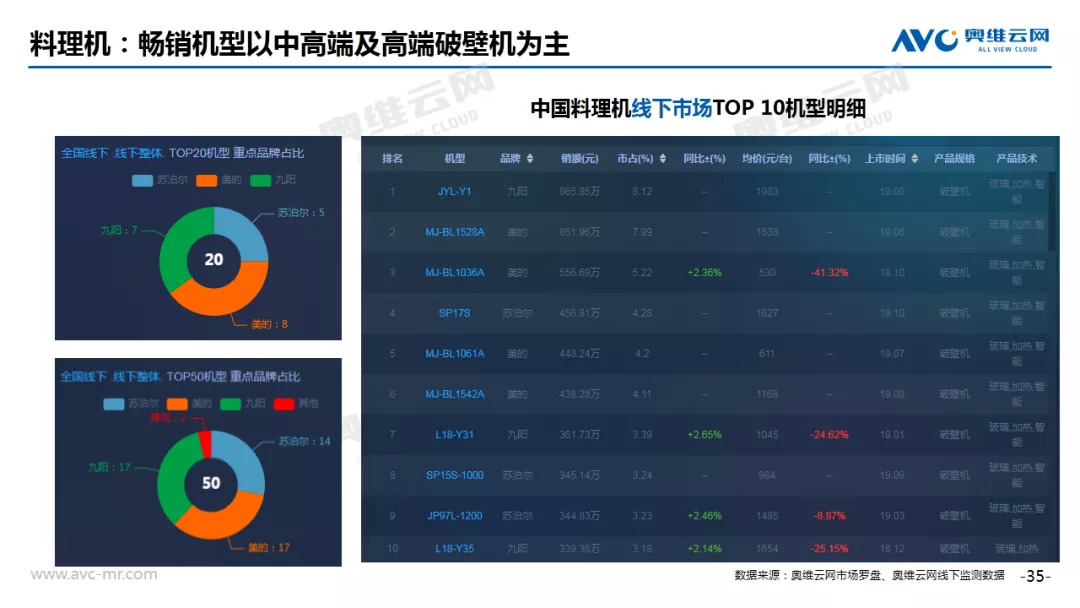Click the 1983 average price cell
The width and height of the screenshot is (1080, 608).
tap(767, 191)
